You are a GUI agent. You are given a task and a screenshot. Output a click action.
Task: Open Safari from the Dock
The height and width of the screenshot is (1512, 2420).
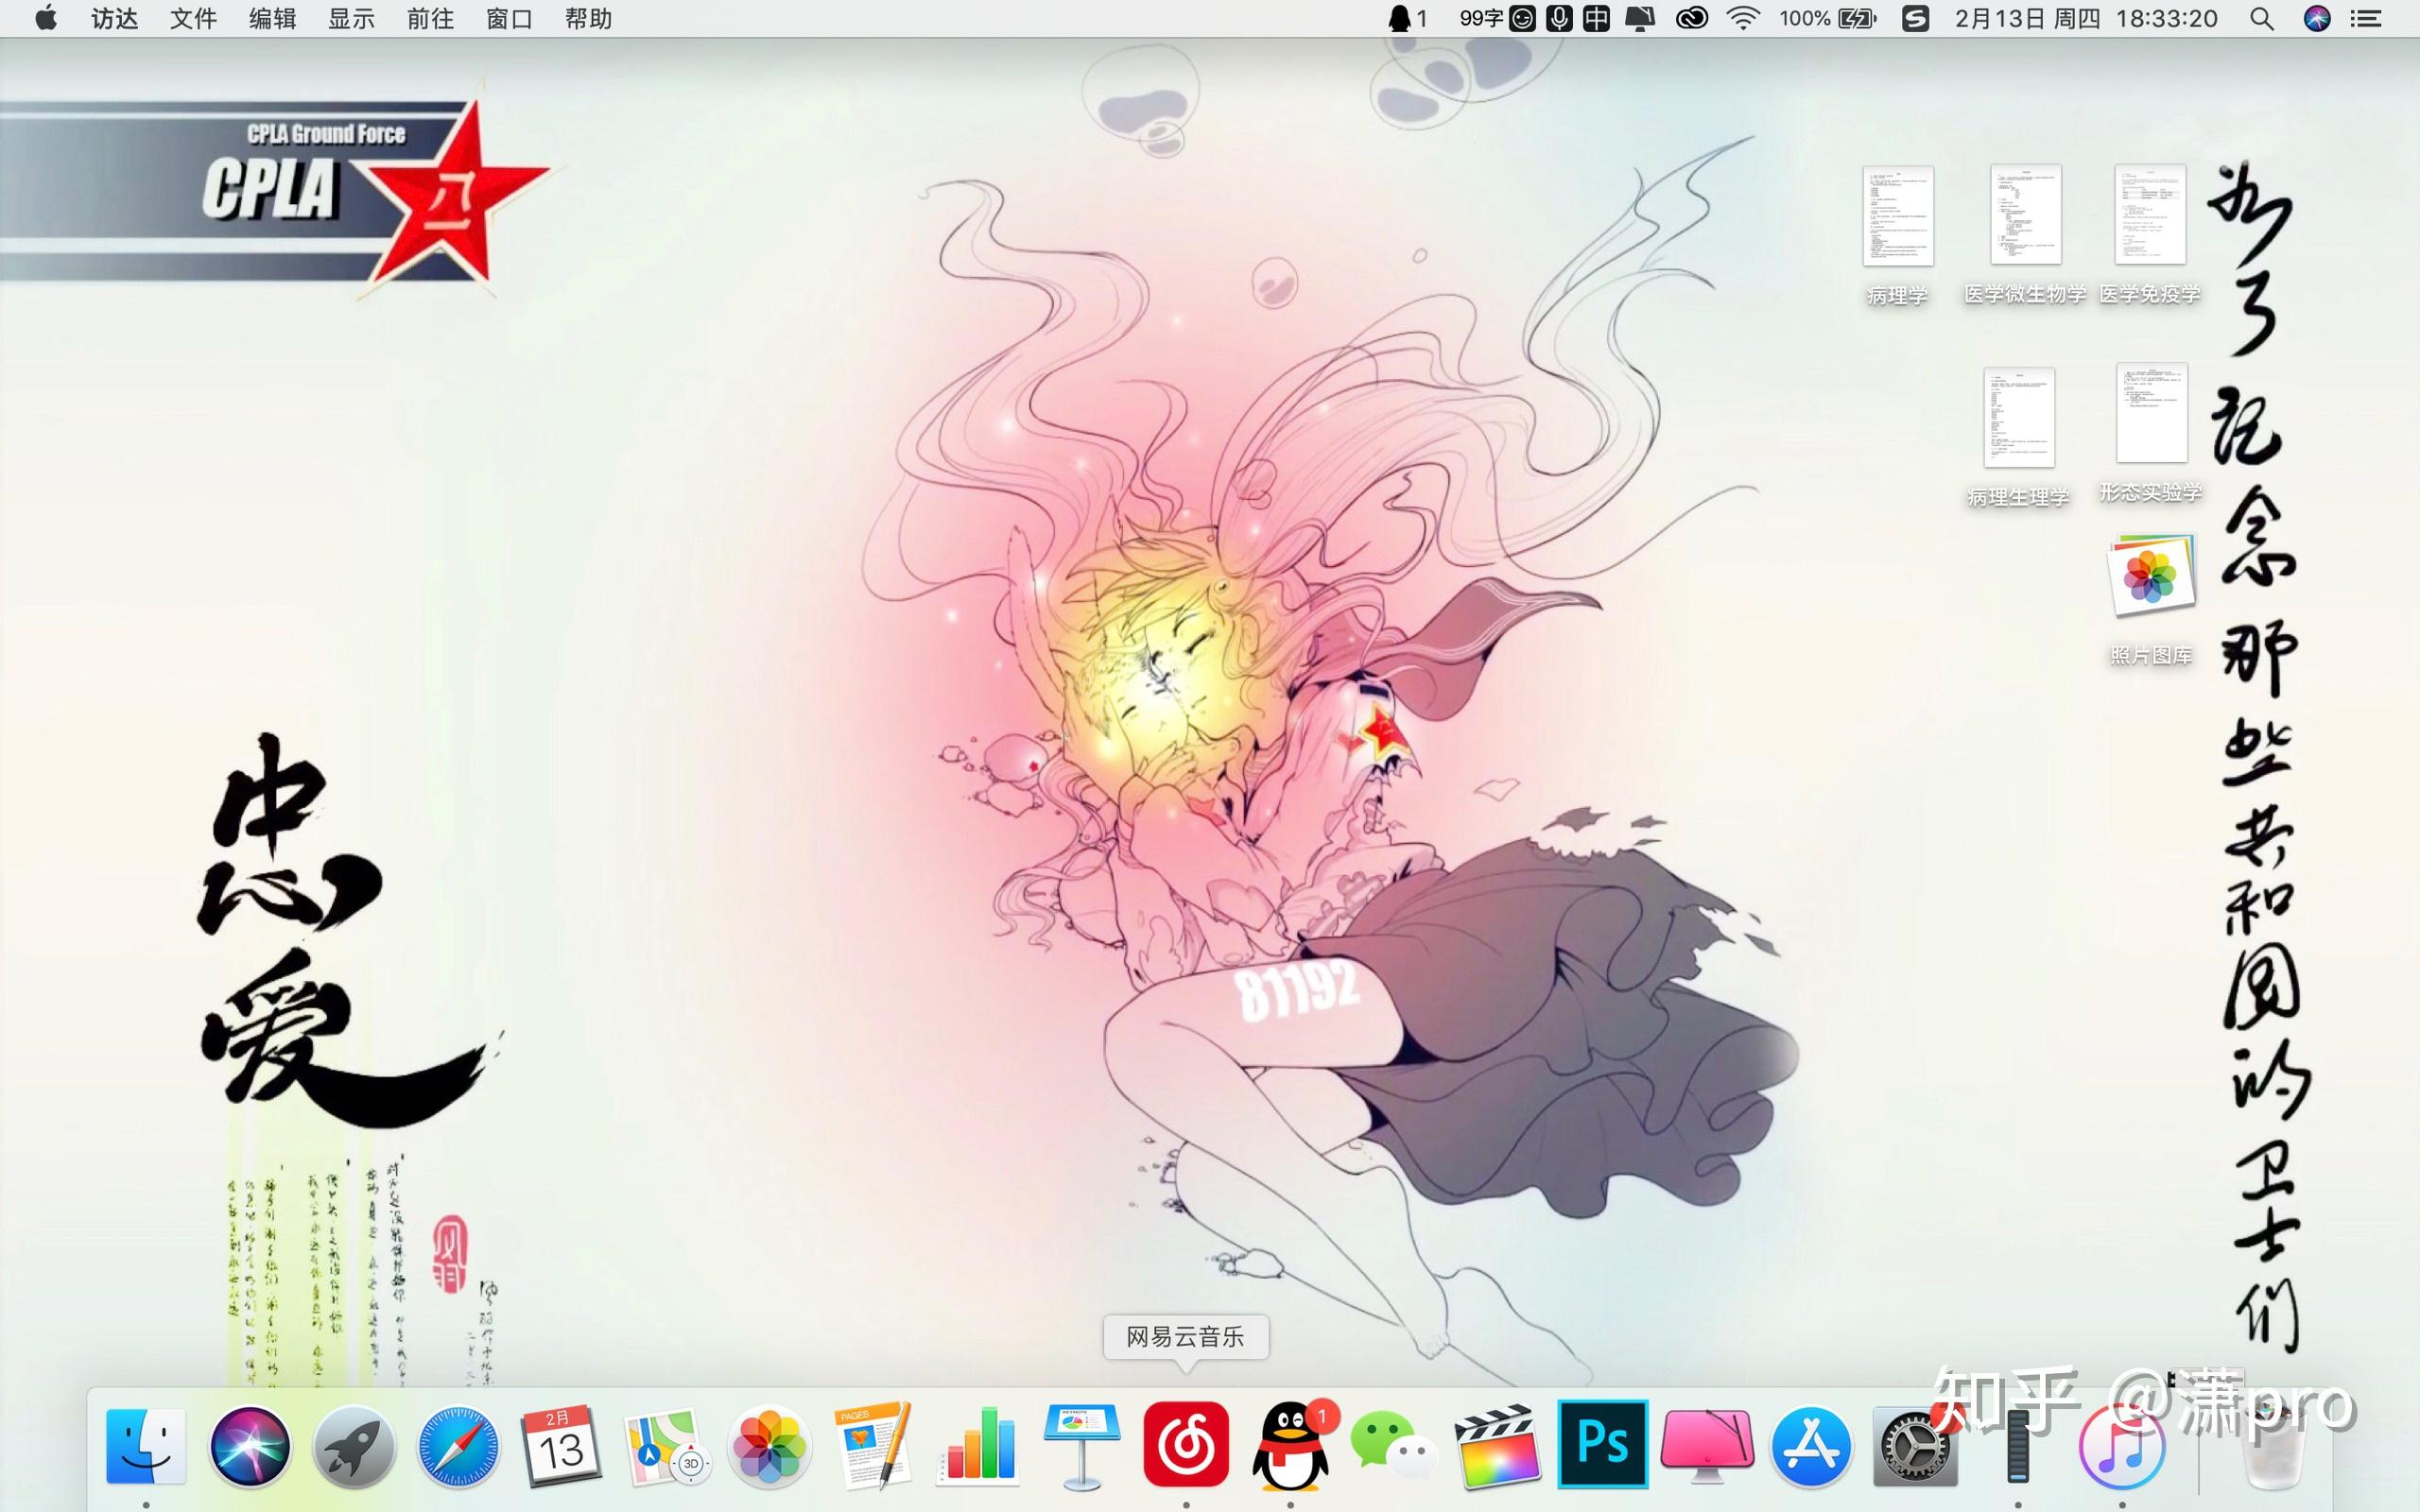click(x=458, y=1446)
